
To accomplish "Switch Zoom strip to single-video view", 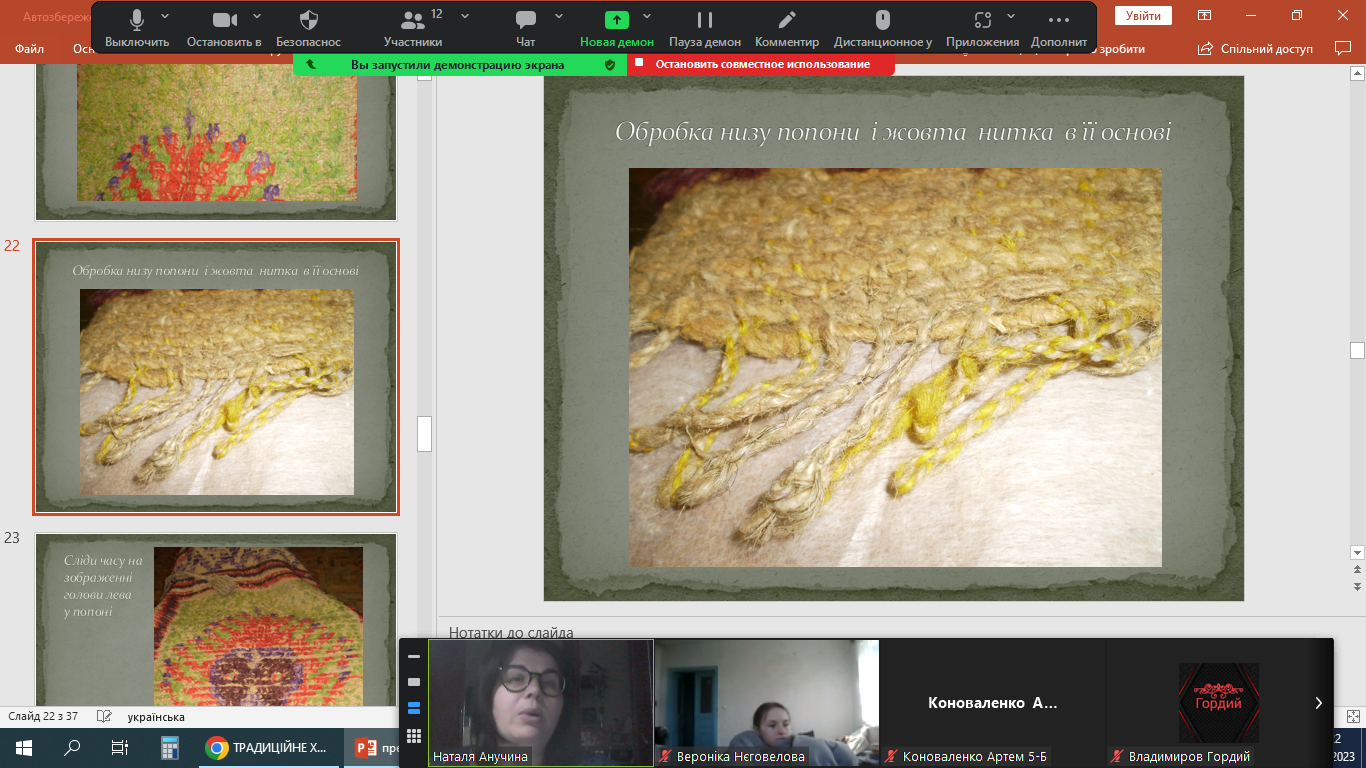I will pos(414,682).
